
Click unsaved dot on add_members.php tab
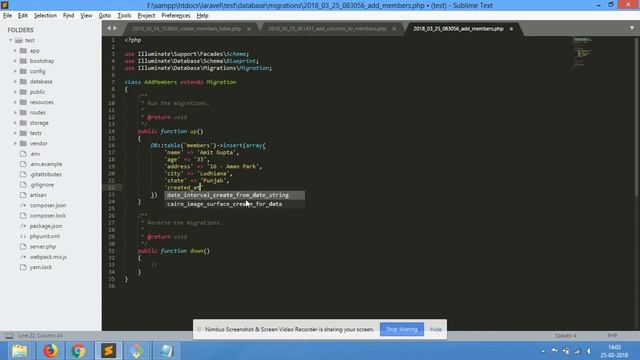(x=511, y=29)
